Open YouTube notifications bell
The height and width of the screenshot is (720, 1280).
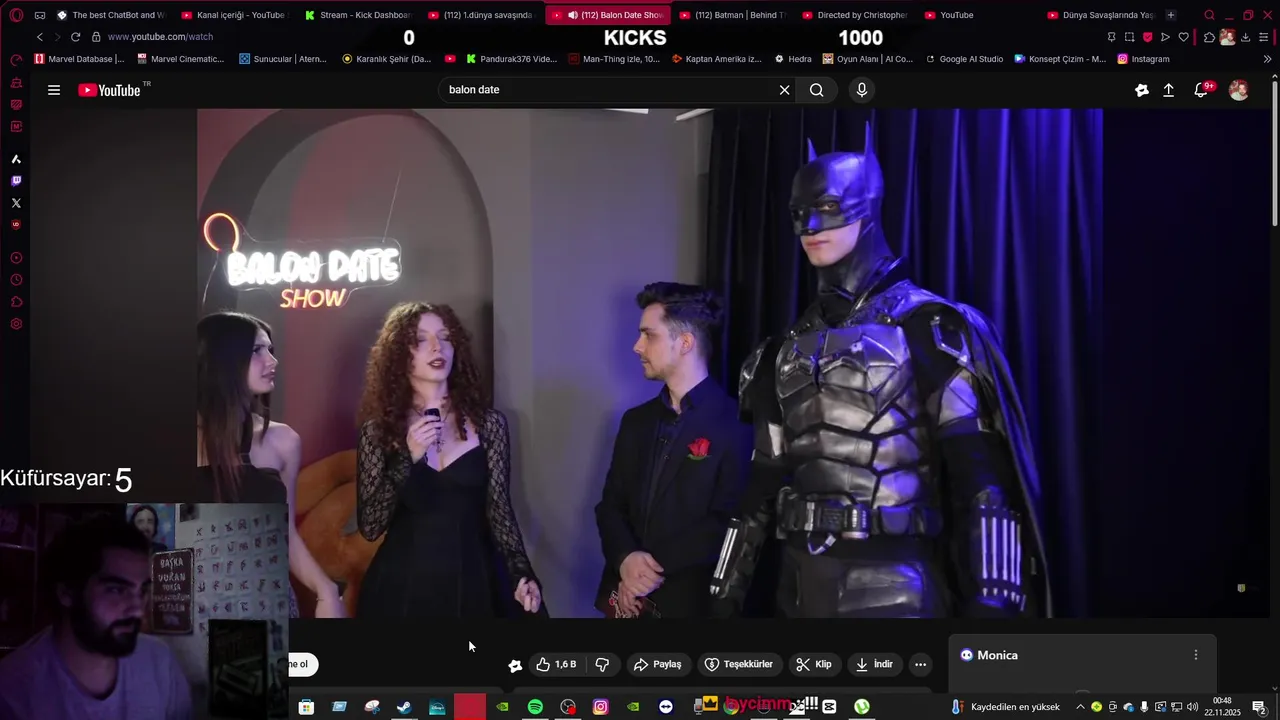[x=1202, y=90]
